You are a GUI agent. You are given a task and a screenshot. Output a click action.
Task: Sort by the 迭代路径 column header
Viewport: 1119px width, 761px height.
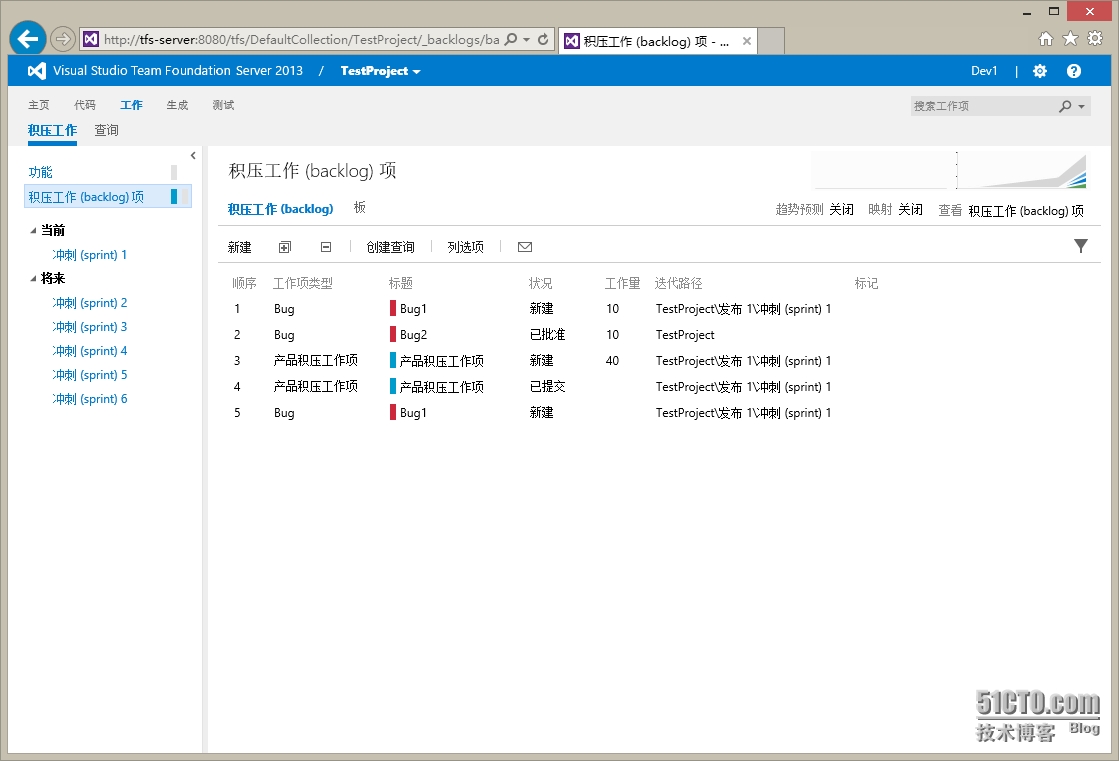pos(678,283)
